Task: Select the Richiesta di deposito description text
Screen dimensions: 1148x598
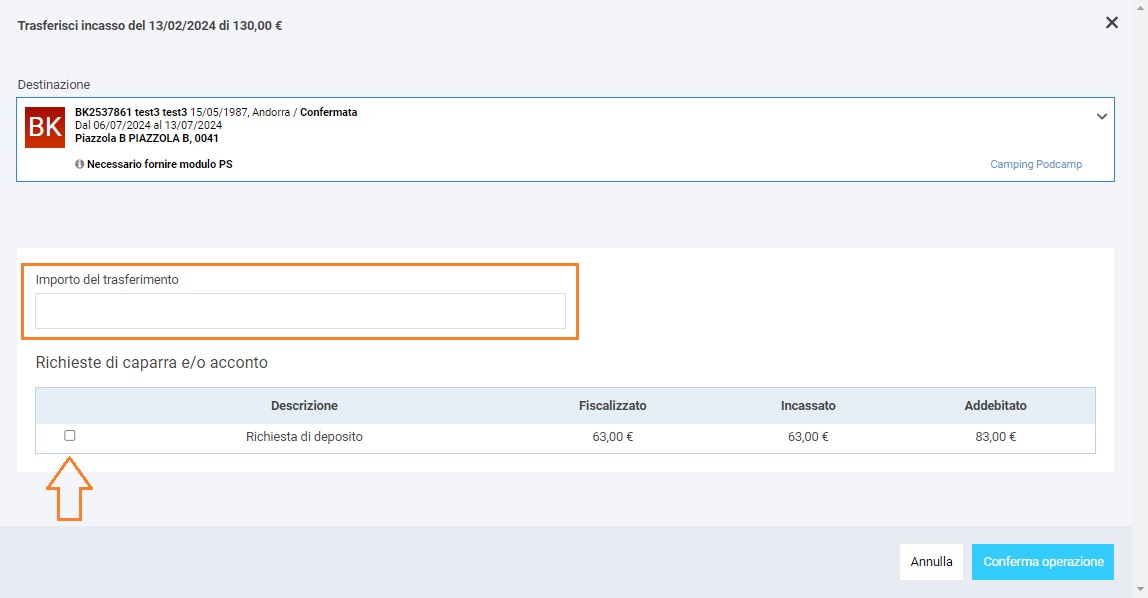Action: click(304, 437)
